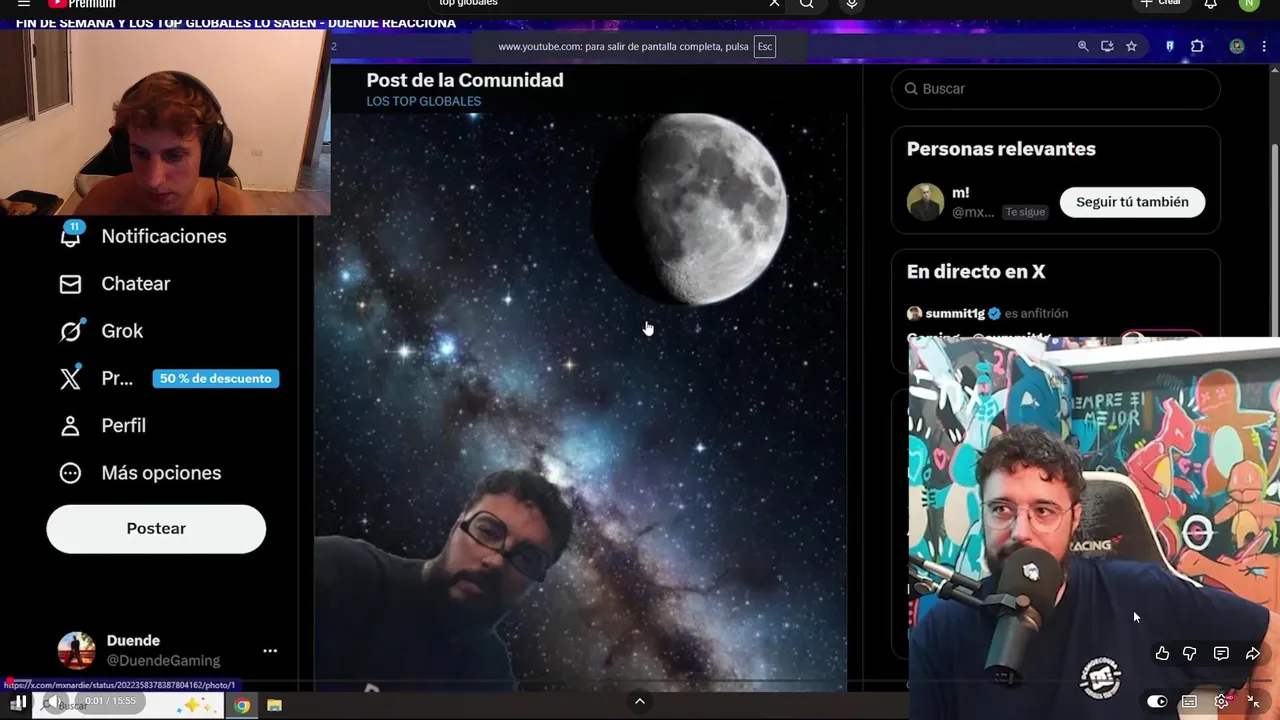Click the YouTube Crear button
Screen dimensions: 1280x720
1161,4
